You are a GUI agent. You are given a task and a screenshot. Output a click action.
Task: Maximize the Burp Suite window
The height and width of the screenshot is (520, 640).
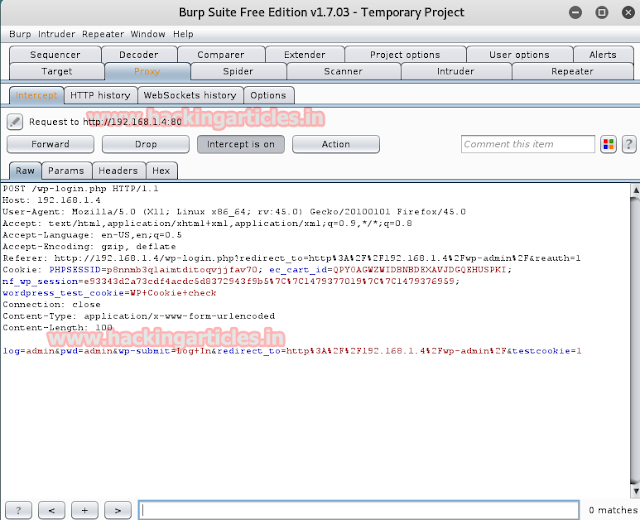(x=602, y=13)
